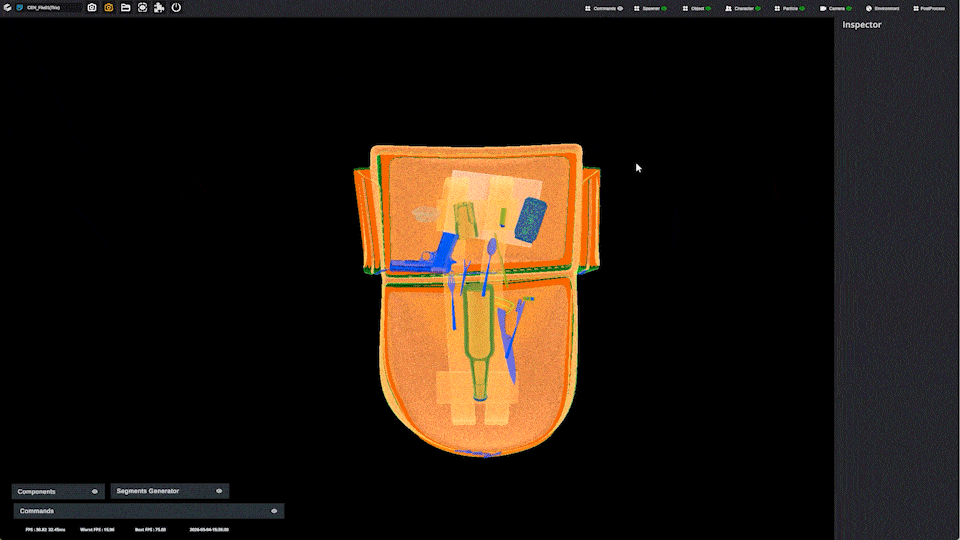Click the orange camera icon

click(x=109, y=7)
